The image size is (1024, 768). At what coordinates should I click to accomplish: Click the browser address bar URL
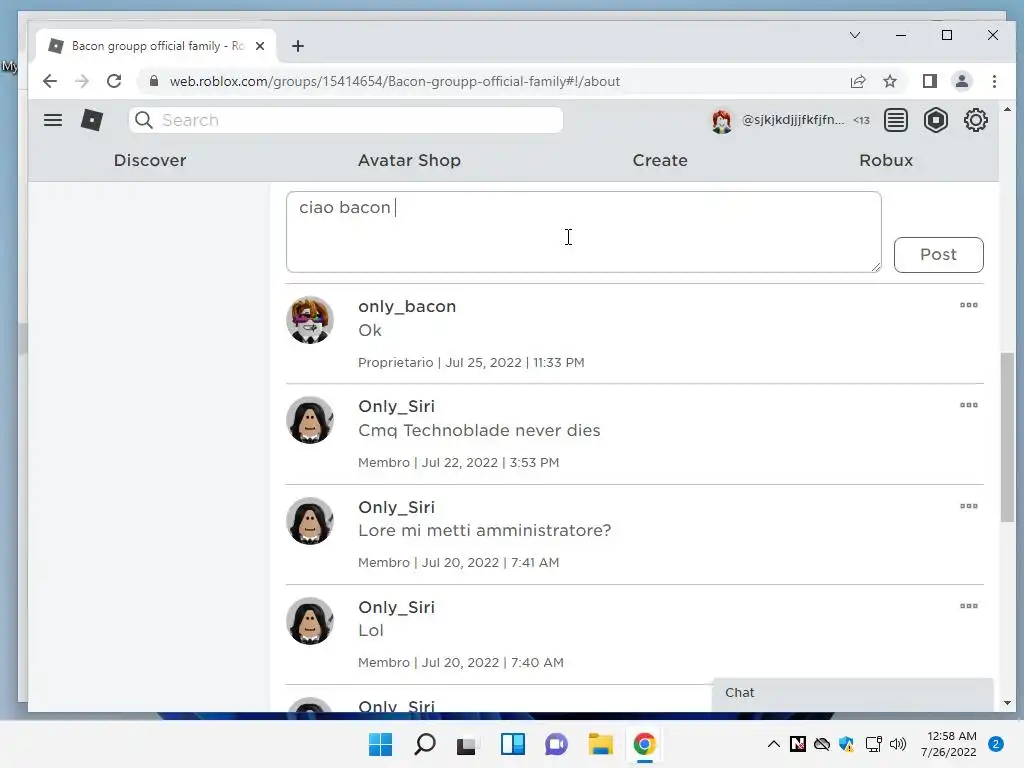(394, 81)
